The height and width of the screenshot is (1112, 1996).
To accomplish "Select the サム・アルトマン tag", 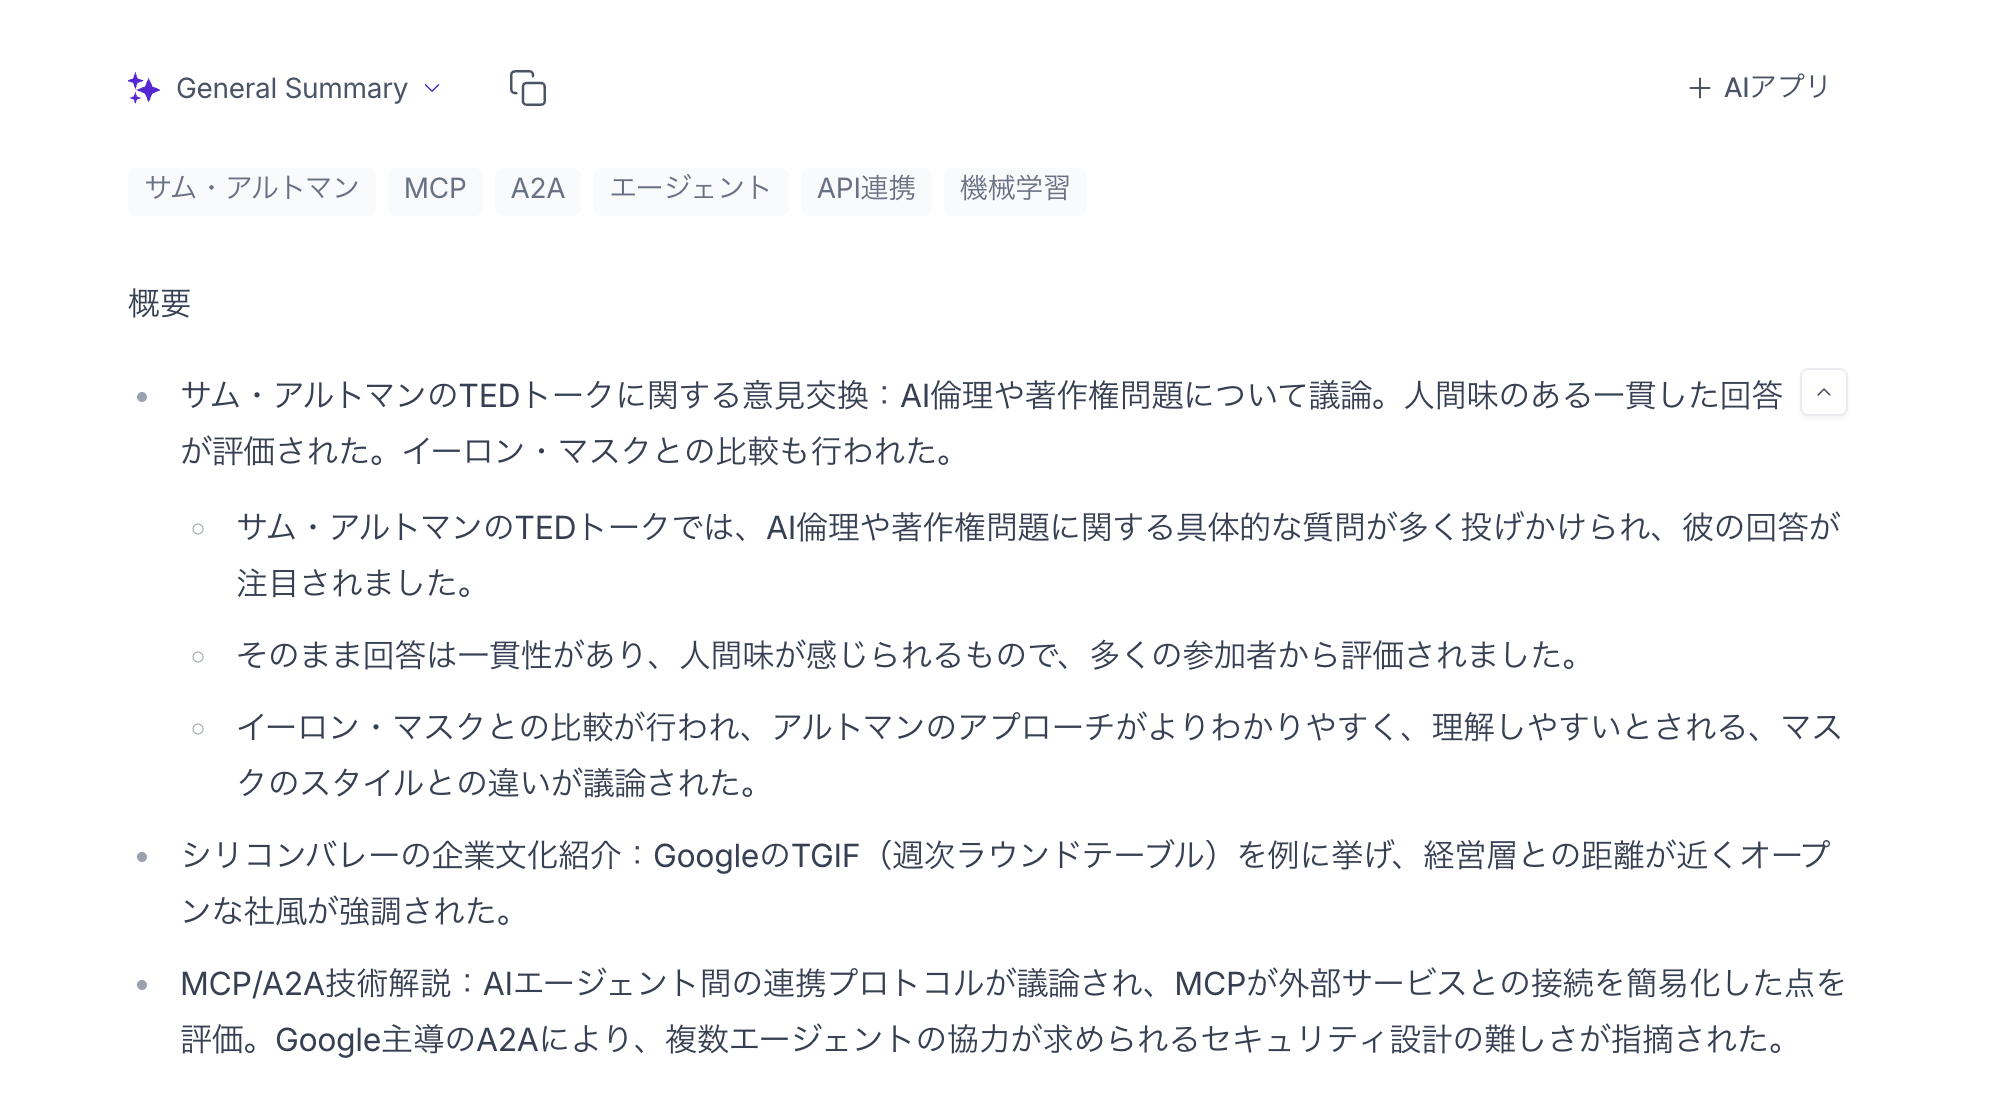I will 251,189.
